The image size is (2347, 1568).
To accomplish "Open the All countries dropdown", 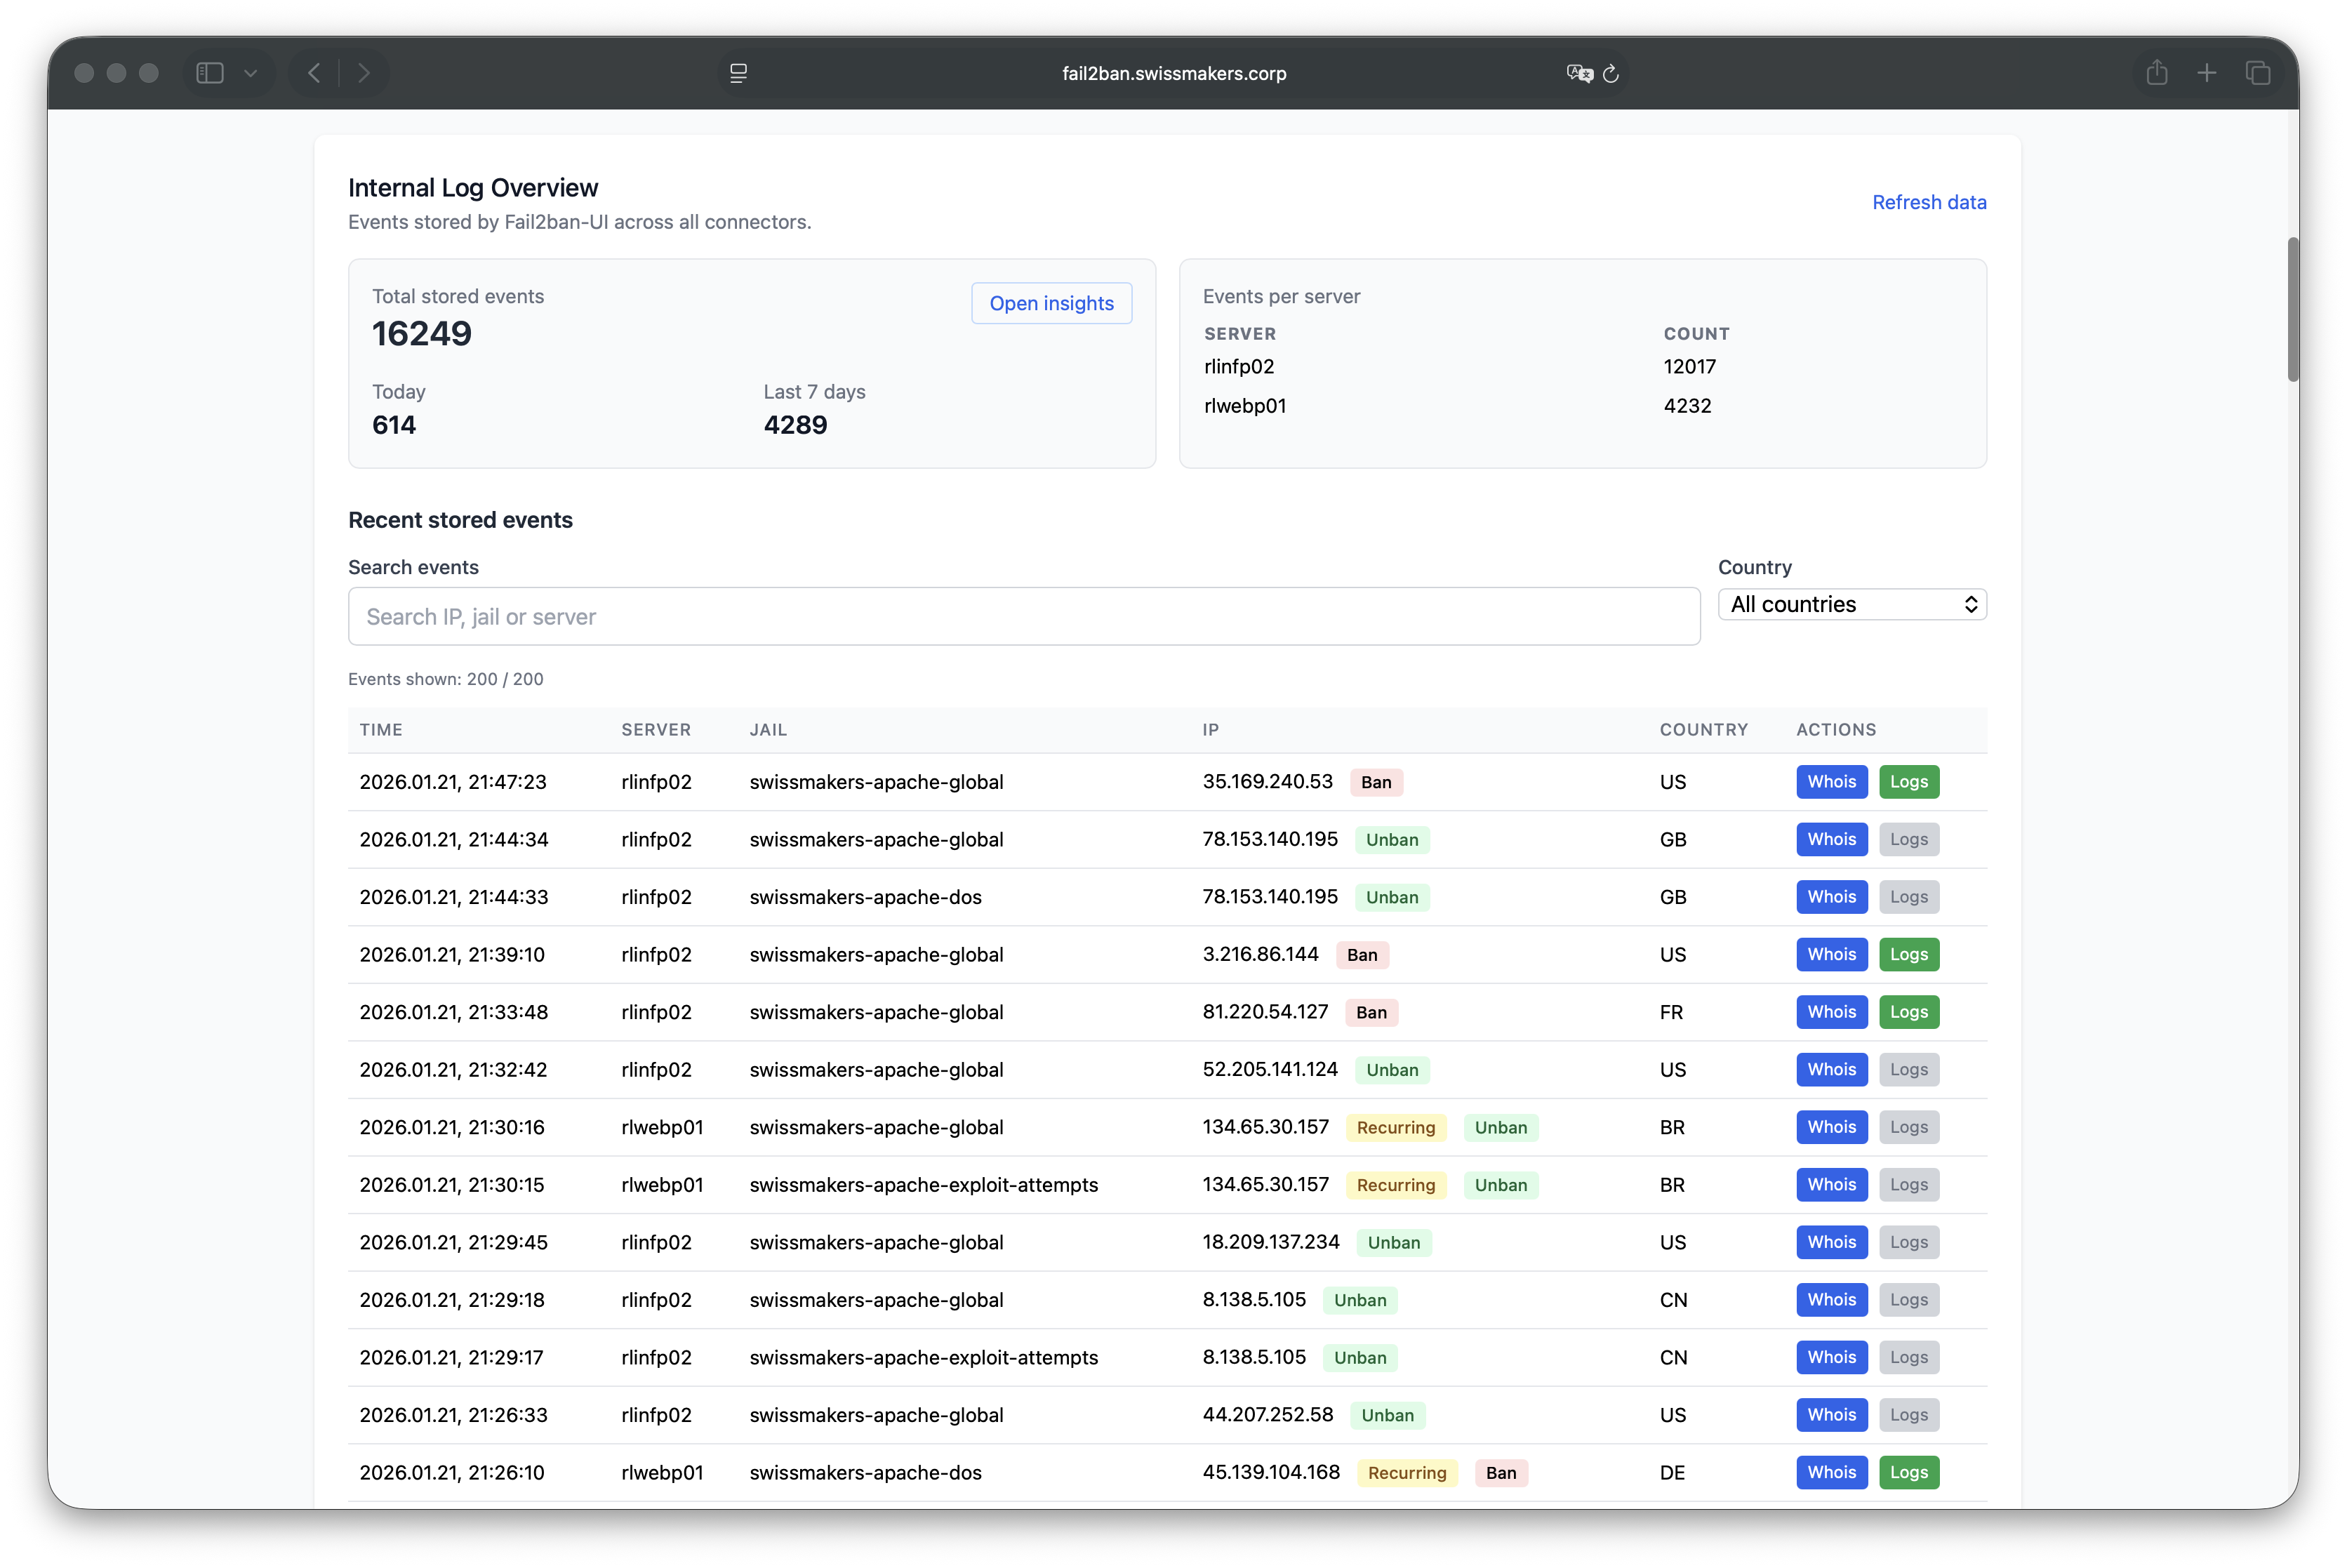I will (x=1851, y=604).
